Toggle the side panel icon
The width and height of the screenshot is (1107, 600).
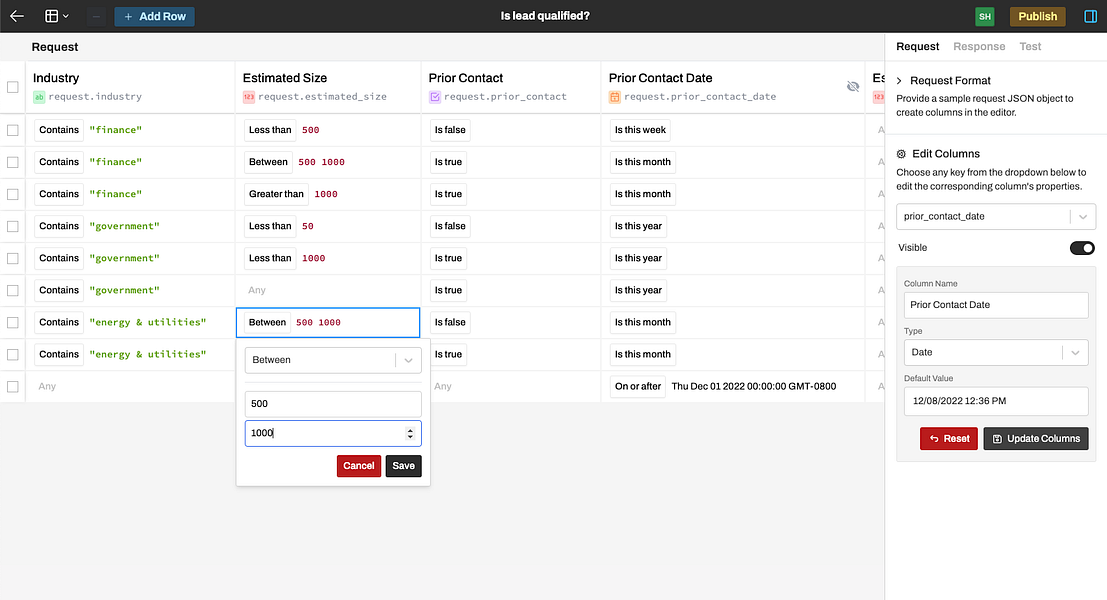coord(1090,16)
